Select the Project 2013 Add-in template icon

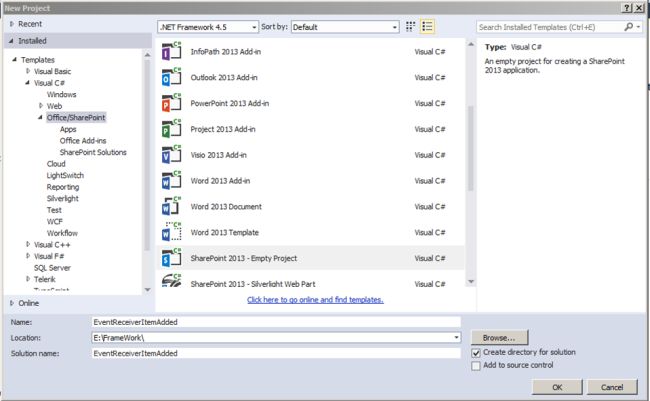pyautogui.click(x=171, y=129)
